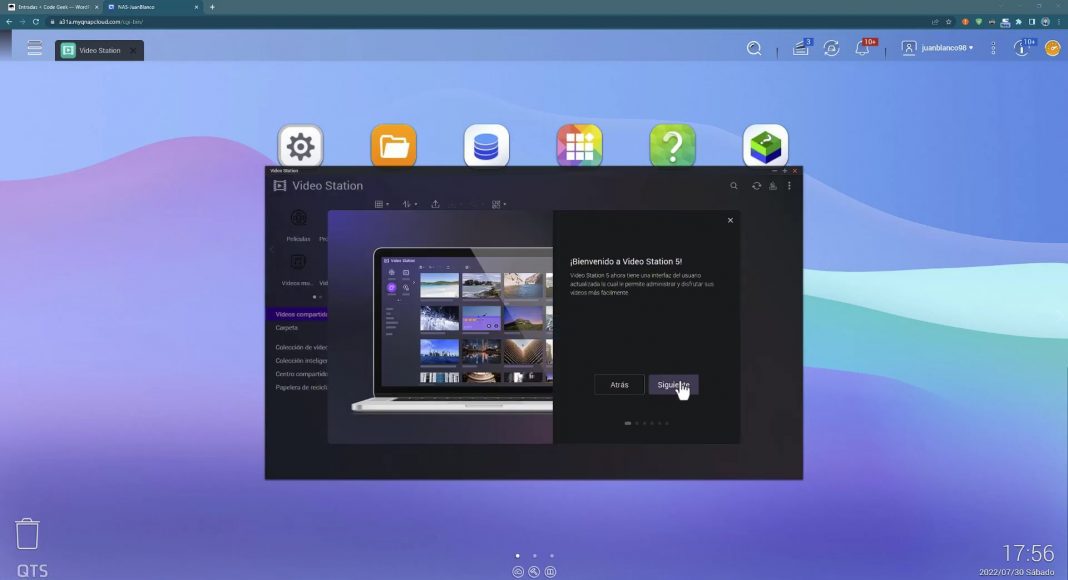Open the green Help Center question icon
The height and width of the screenshot is (580, 1068).
click(672, 147)
